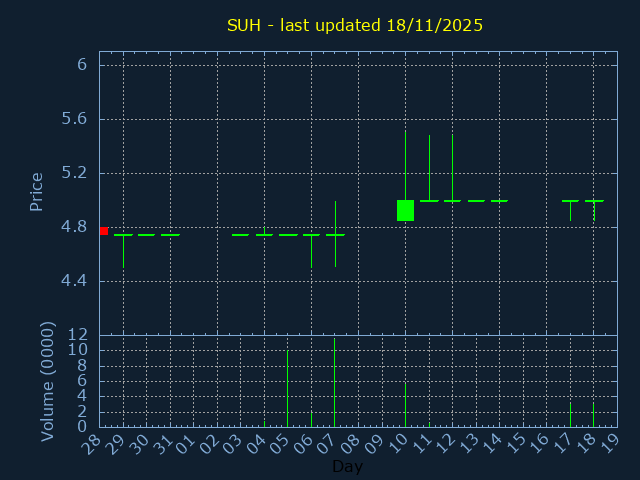Select the 4.4 price tick label
Image resolution: width=640 pixels, height=480 pixels.
tap(75, 281)
